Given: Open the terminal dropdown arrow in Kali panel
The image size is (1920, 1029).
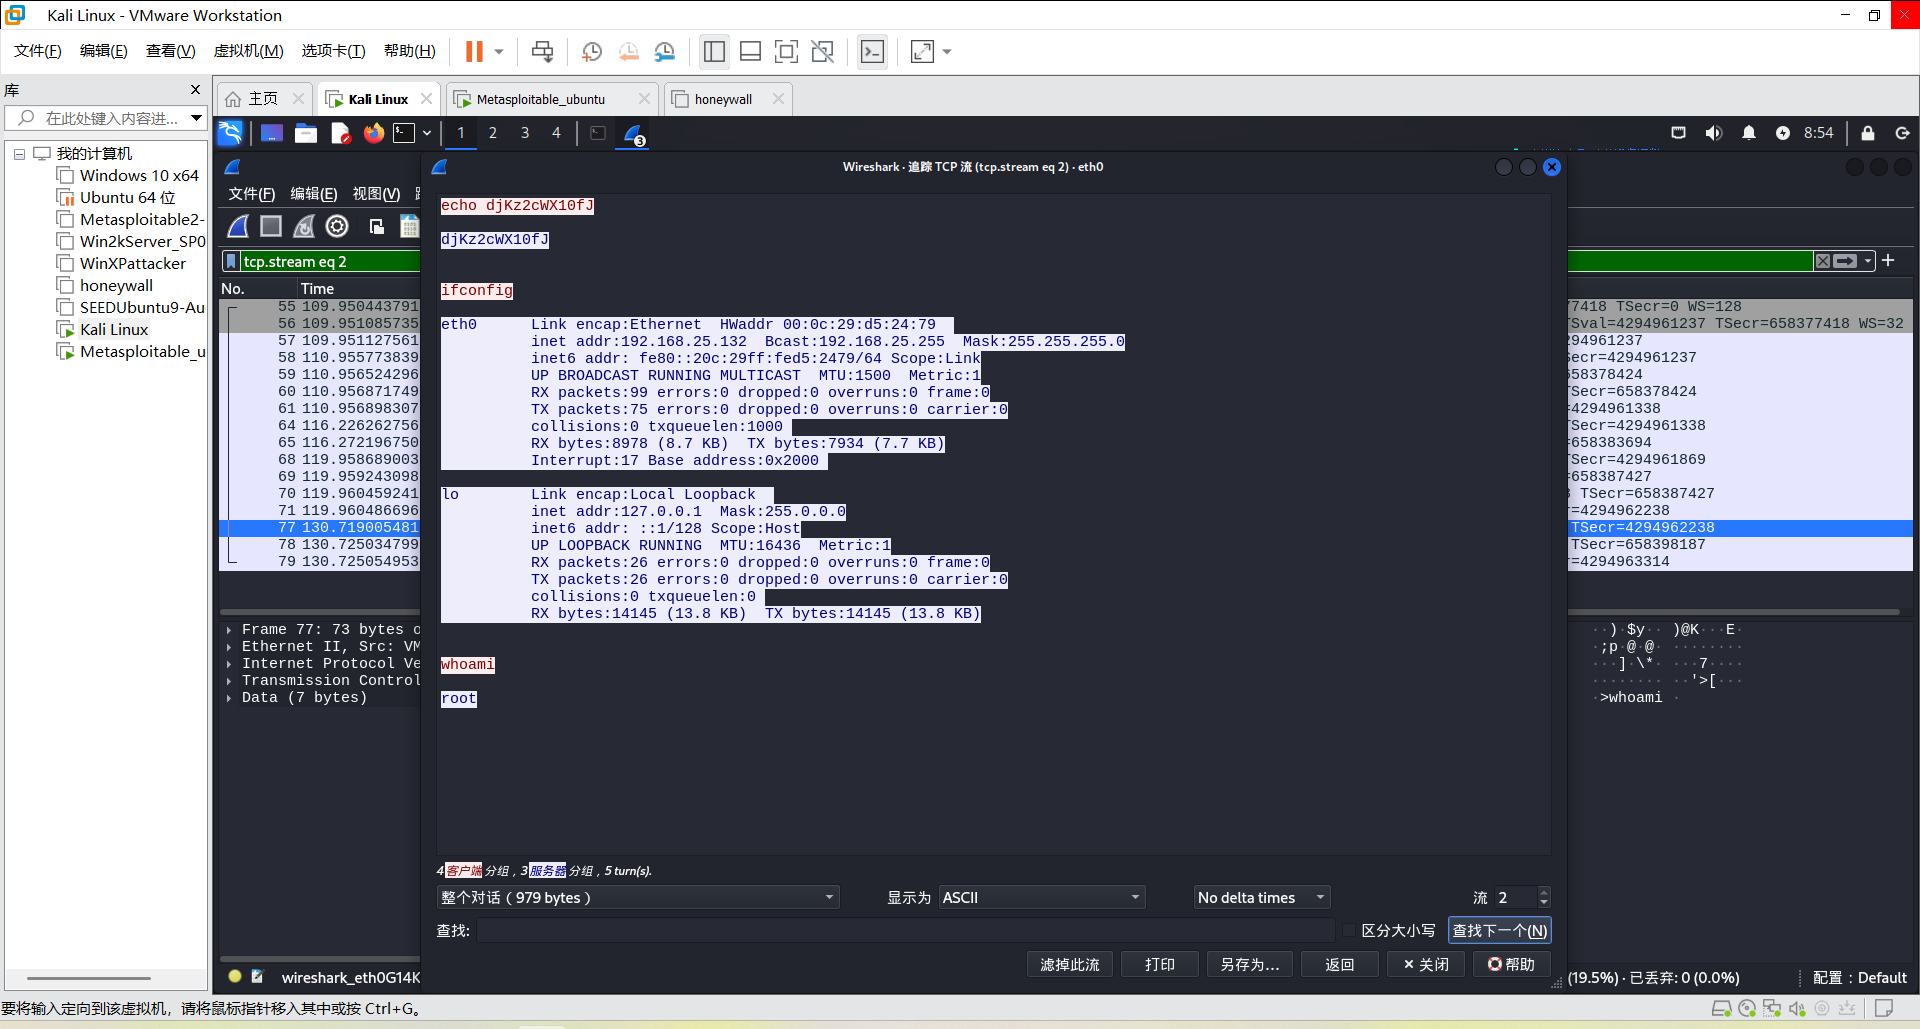Looking at the screenshot, I should (427, 133).
